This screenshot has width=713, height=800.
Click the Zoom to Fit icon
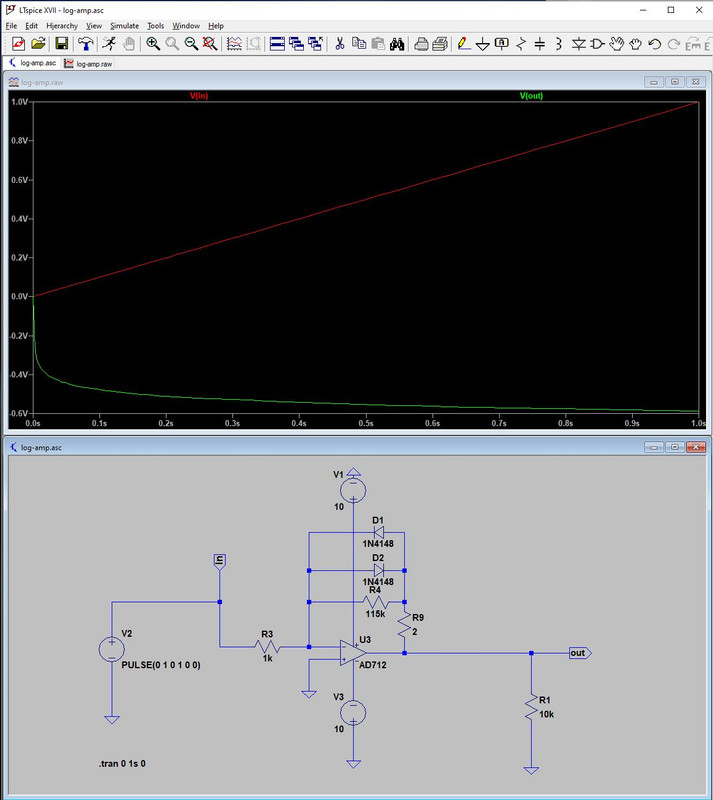[210, 44]
